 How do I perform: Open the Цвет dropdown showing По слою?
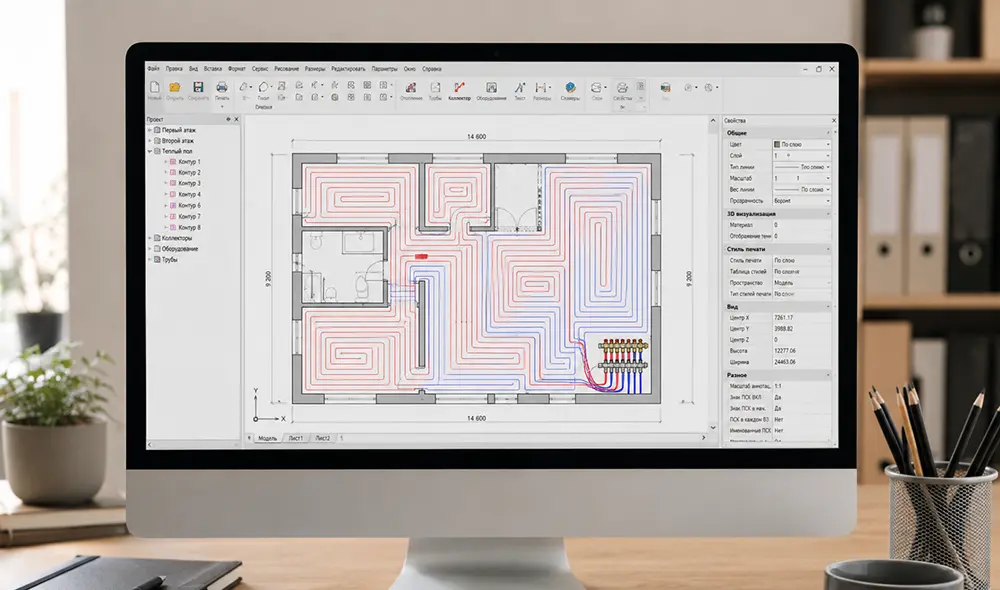(x=802, y=144)
